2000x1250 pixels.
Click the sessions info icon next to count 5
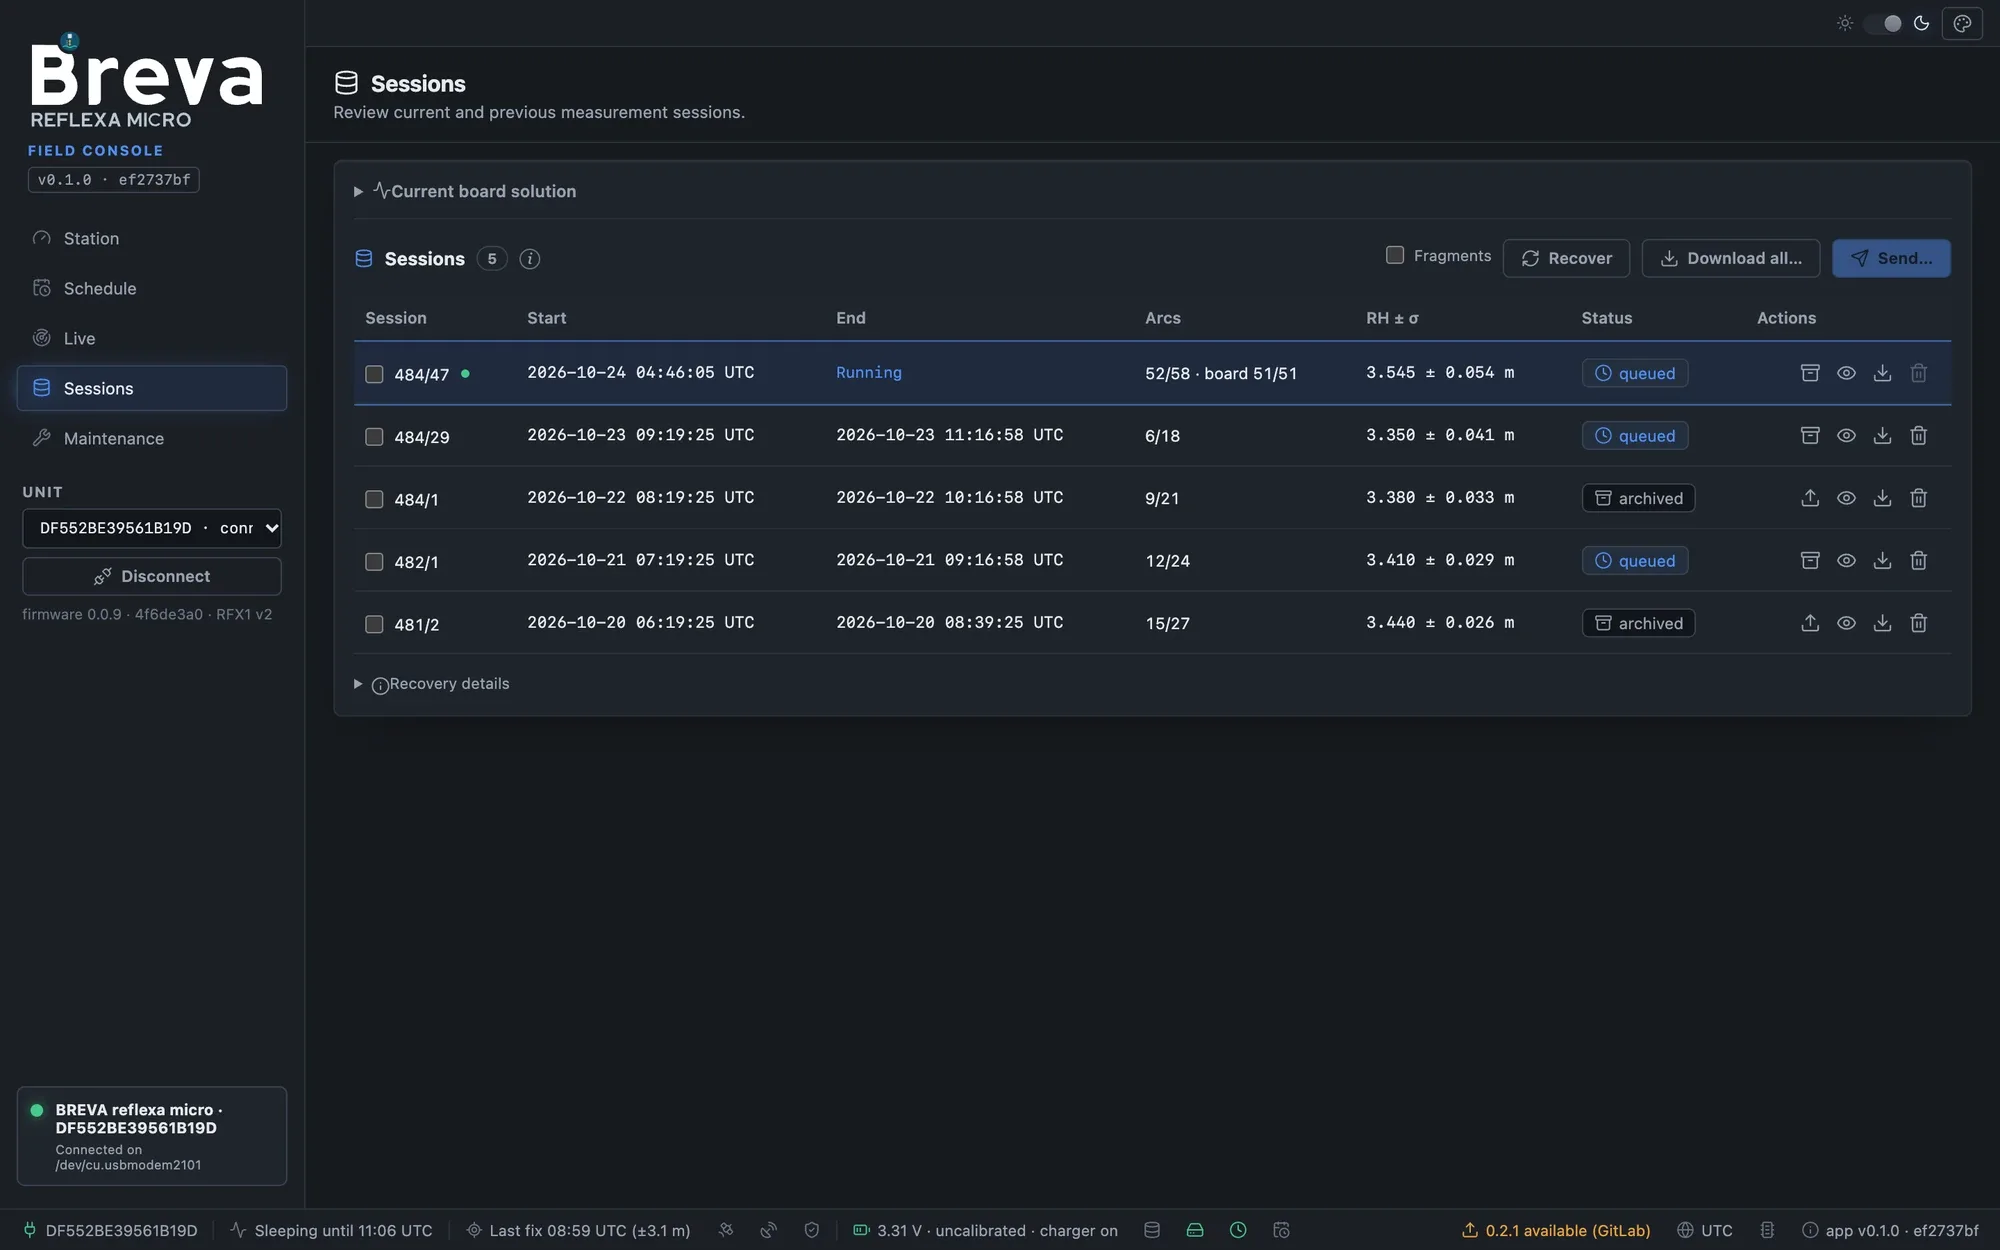tap(530, 259)
